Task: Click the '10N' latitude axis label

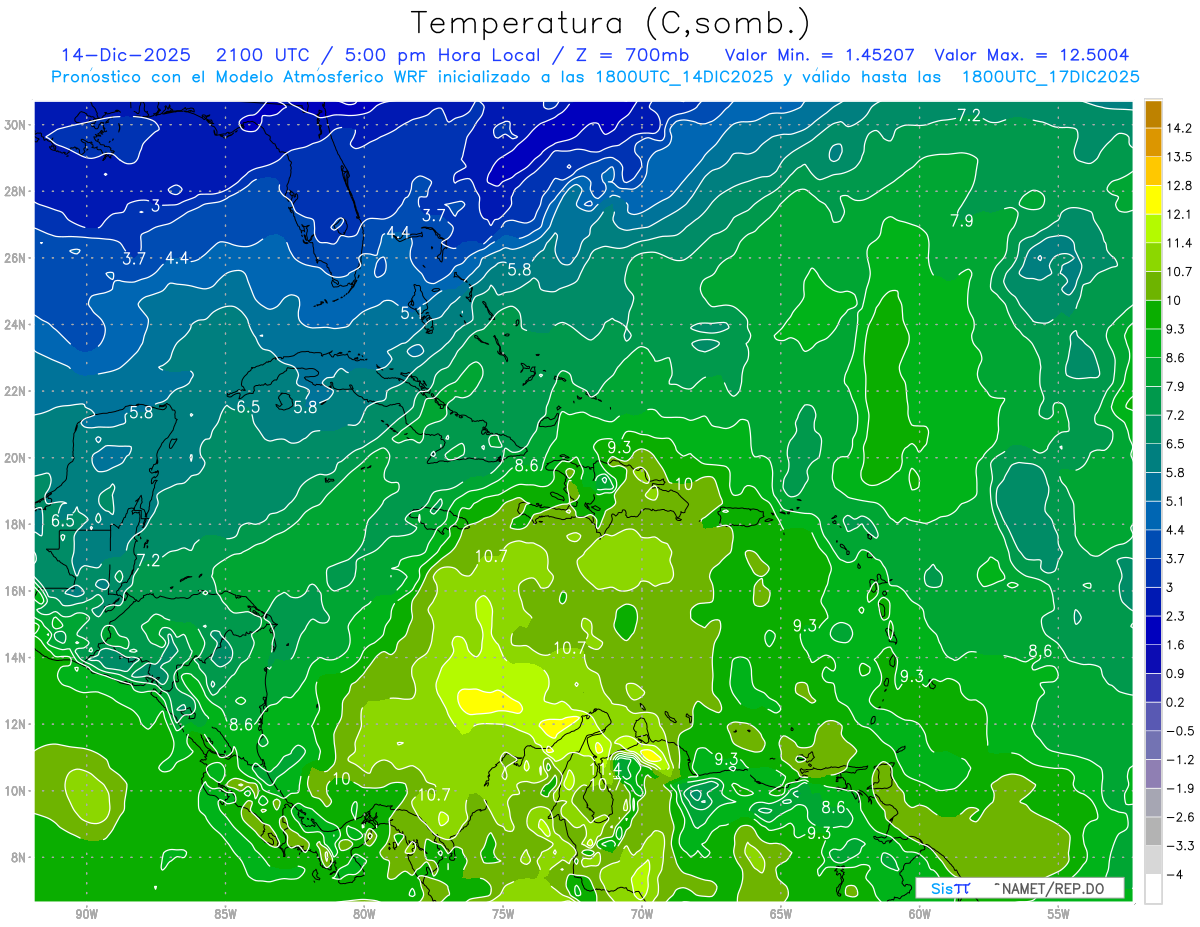Action: tap(17, 791)
